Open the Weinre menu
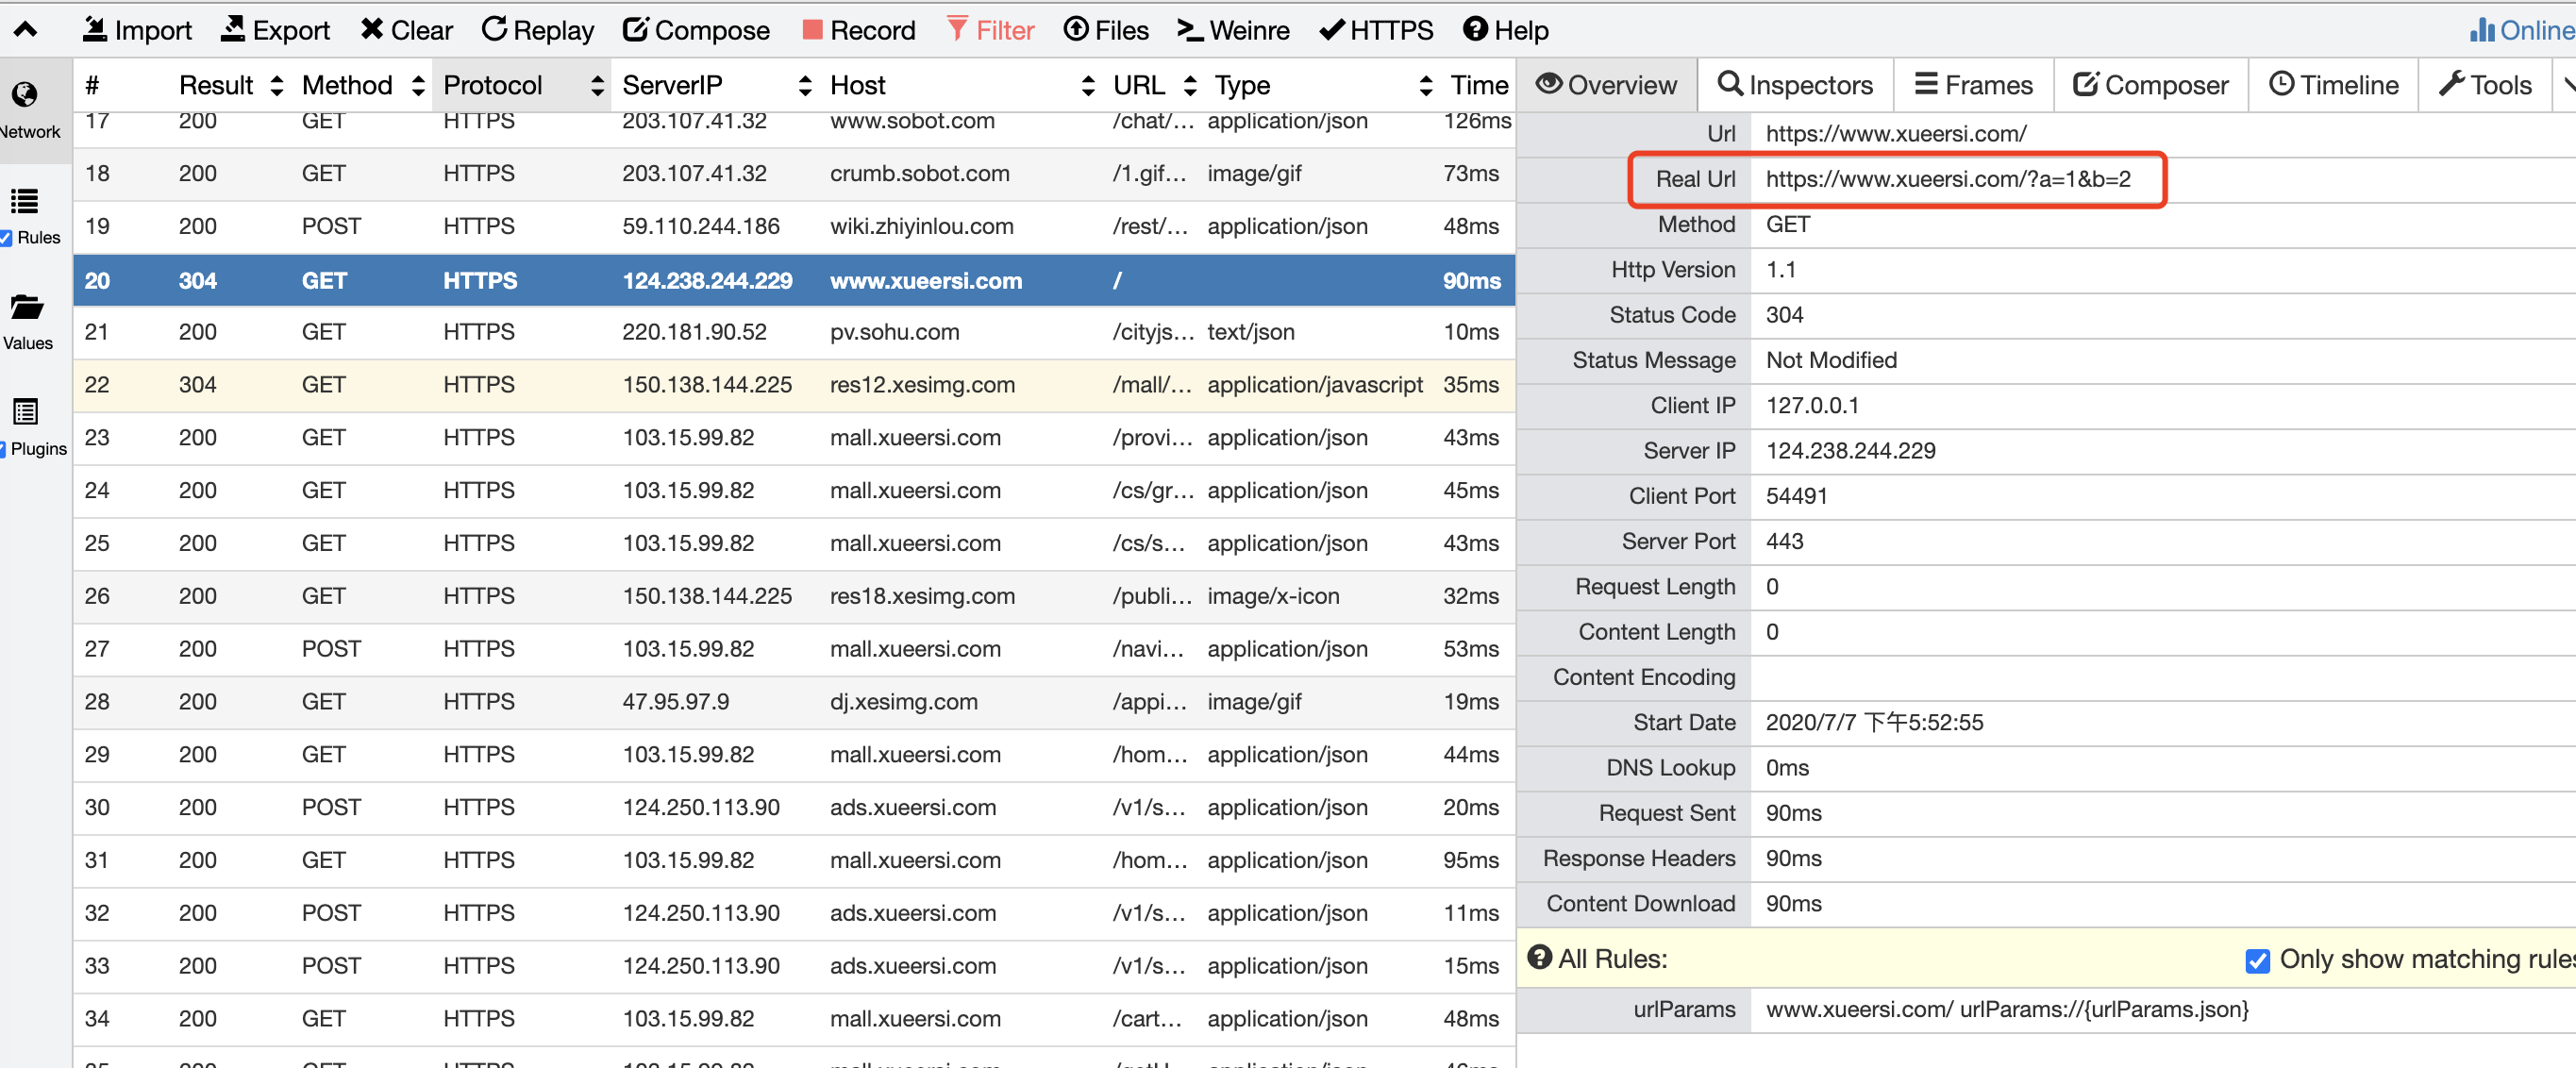 point(1233,30)
